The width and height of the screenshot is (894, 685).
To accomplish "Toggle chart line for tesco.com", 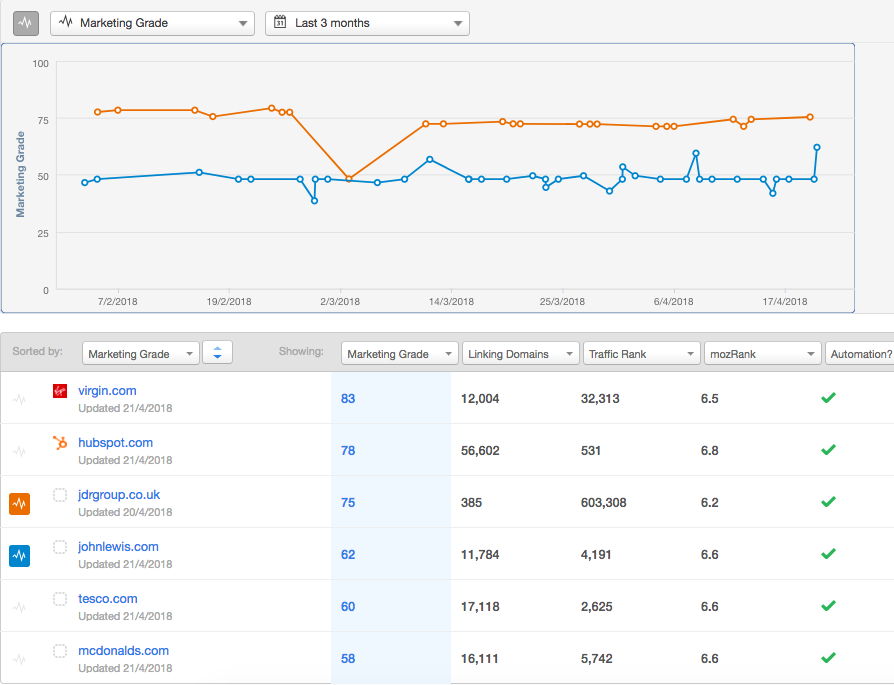I will (19, 607).
